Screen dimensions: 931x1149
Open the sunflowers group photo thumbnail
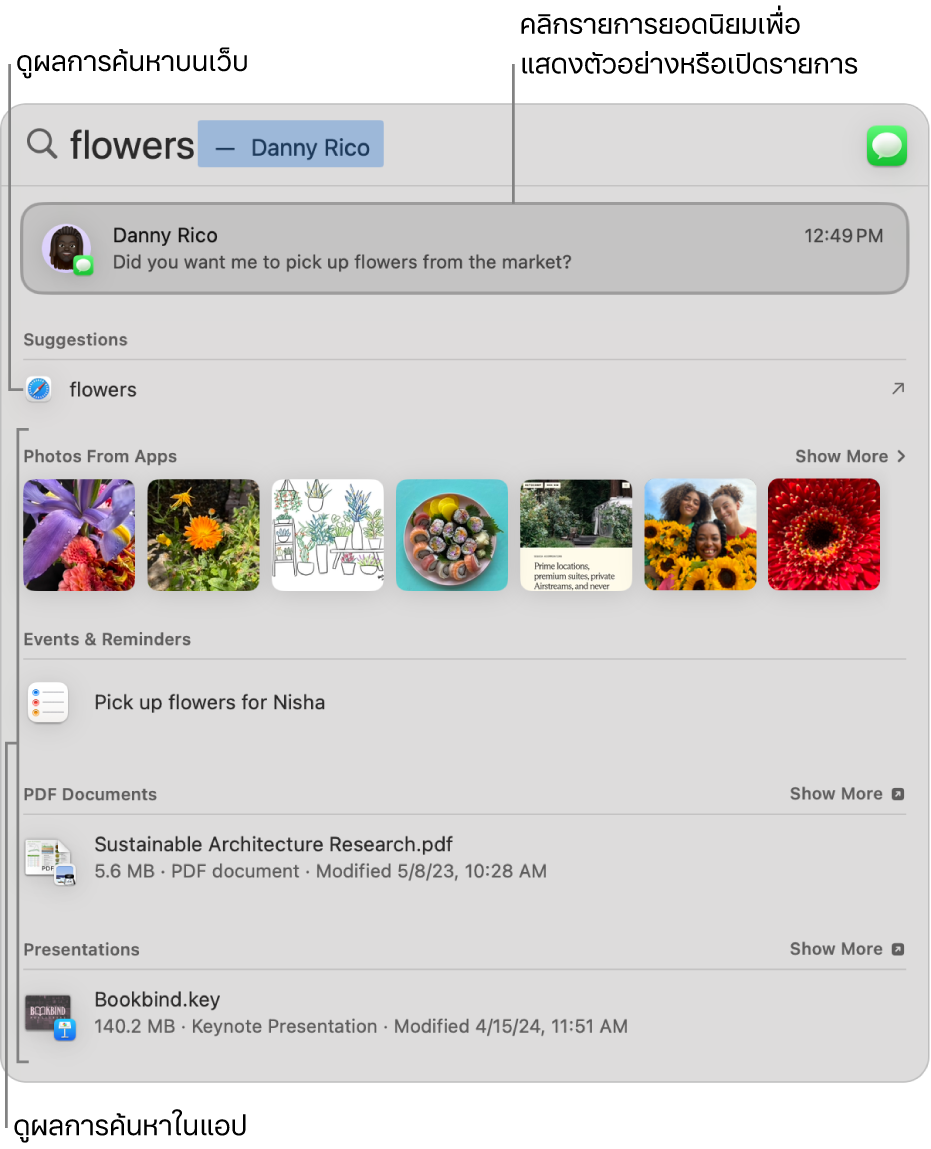tap(700, 535)
